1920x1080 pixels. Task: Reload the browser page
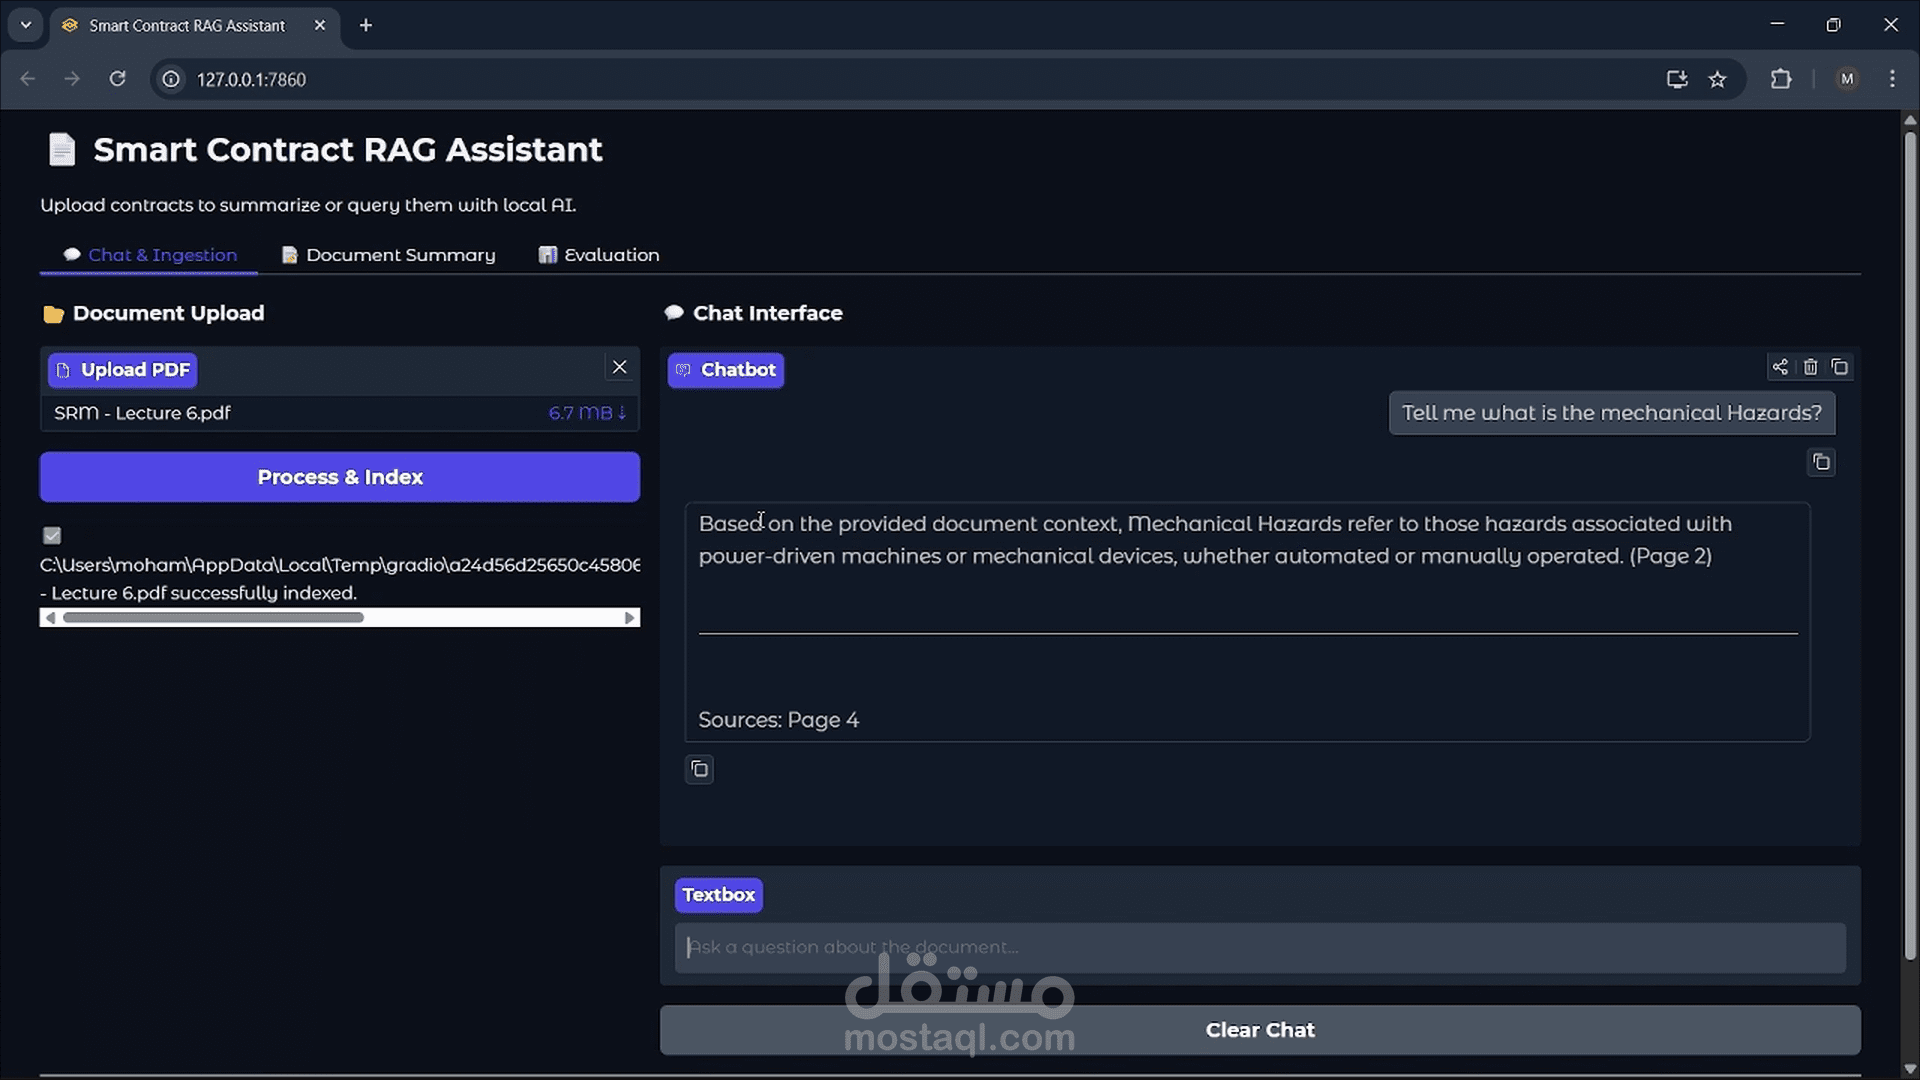[x=117, y=79]
